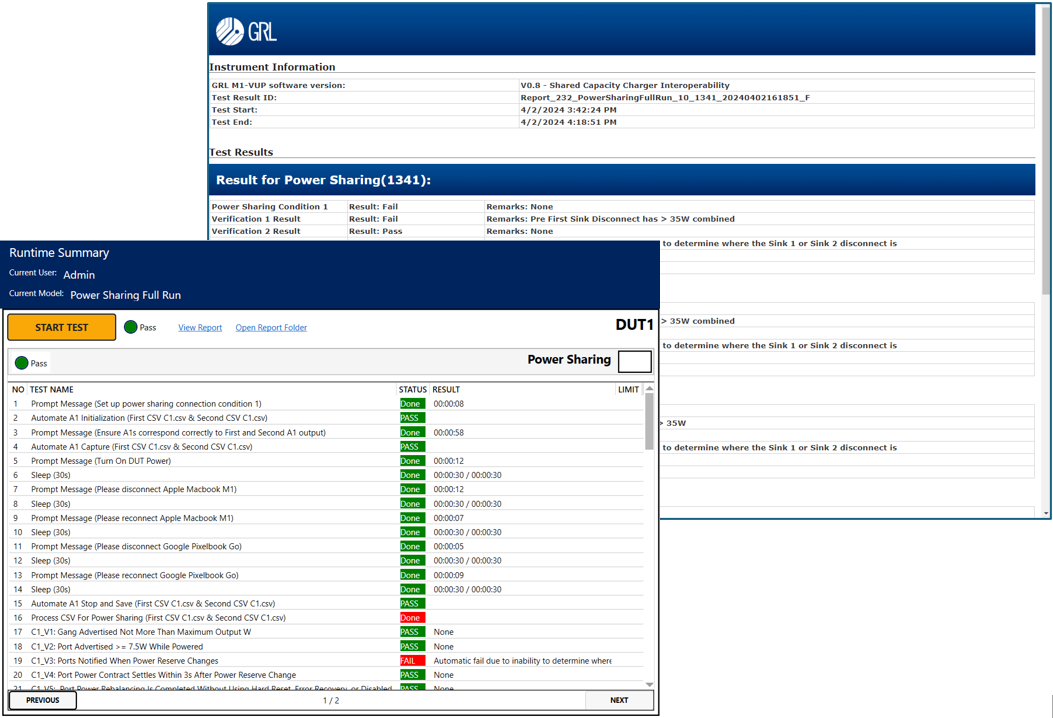
Task: Click the red FAIL badge on the C1_V3 test
Action: pos(412,661)
